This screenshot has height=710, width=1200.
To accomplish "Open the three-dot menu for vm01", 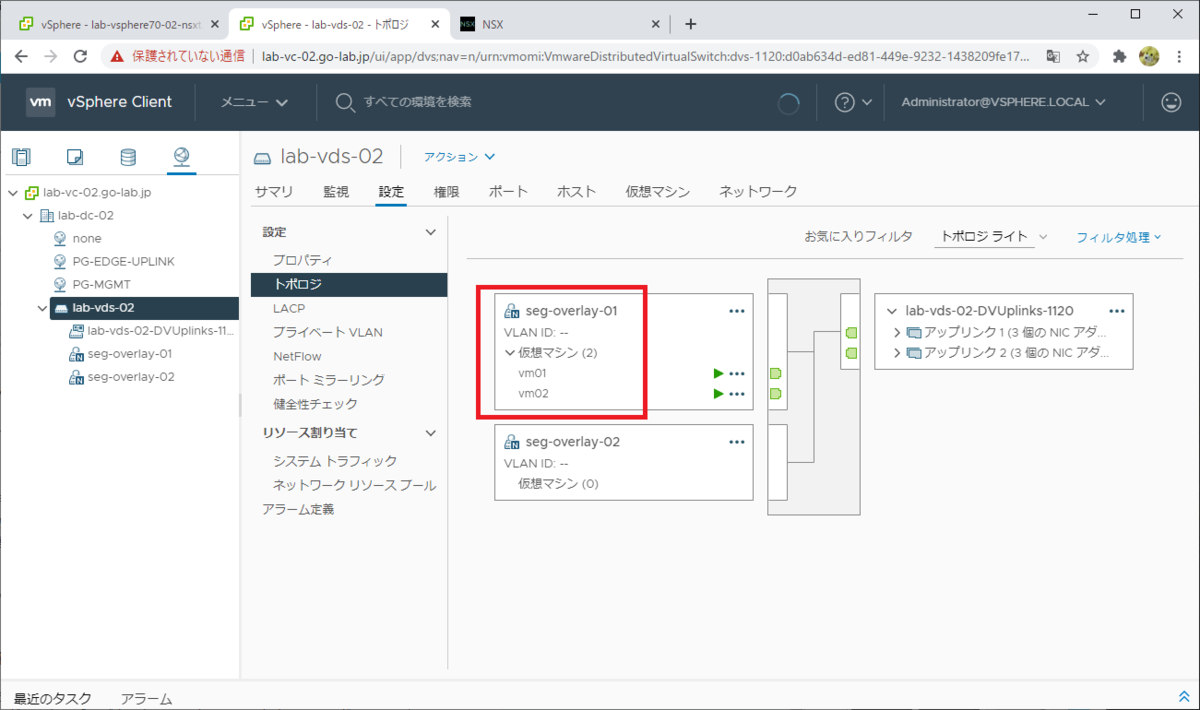I will click(x=737, y=373).
